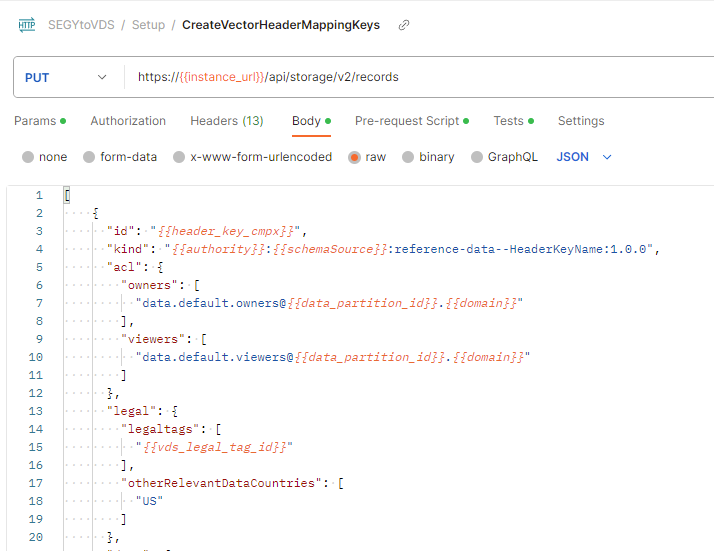Open the Tests tab
Screen dimensions: 714x551
[x=514, y=121]
